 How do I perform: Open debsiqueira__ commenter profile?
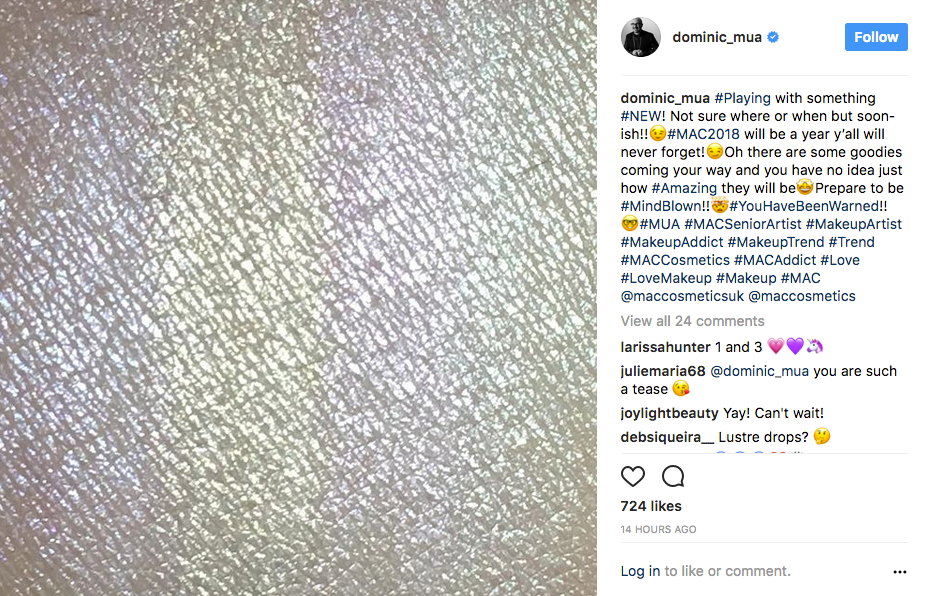coord(667,438)
